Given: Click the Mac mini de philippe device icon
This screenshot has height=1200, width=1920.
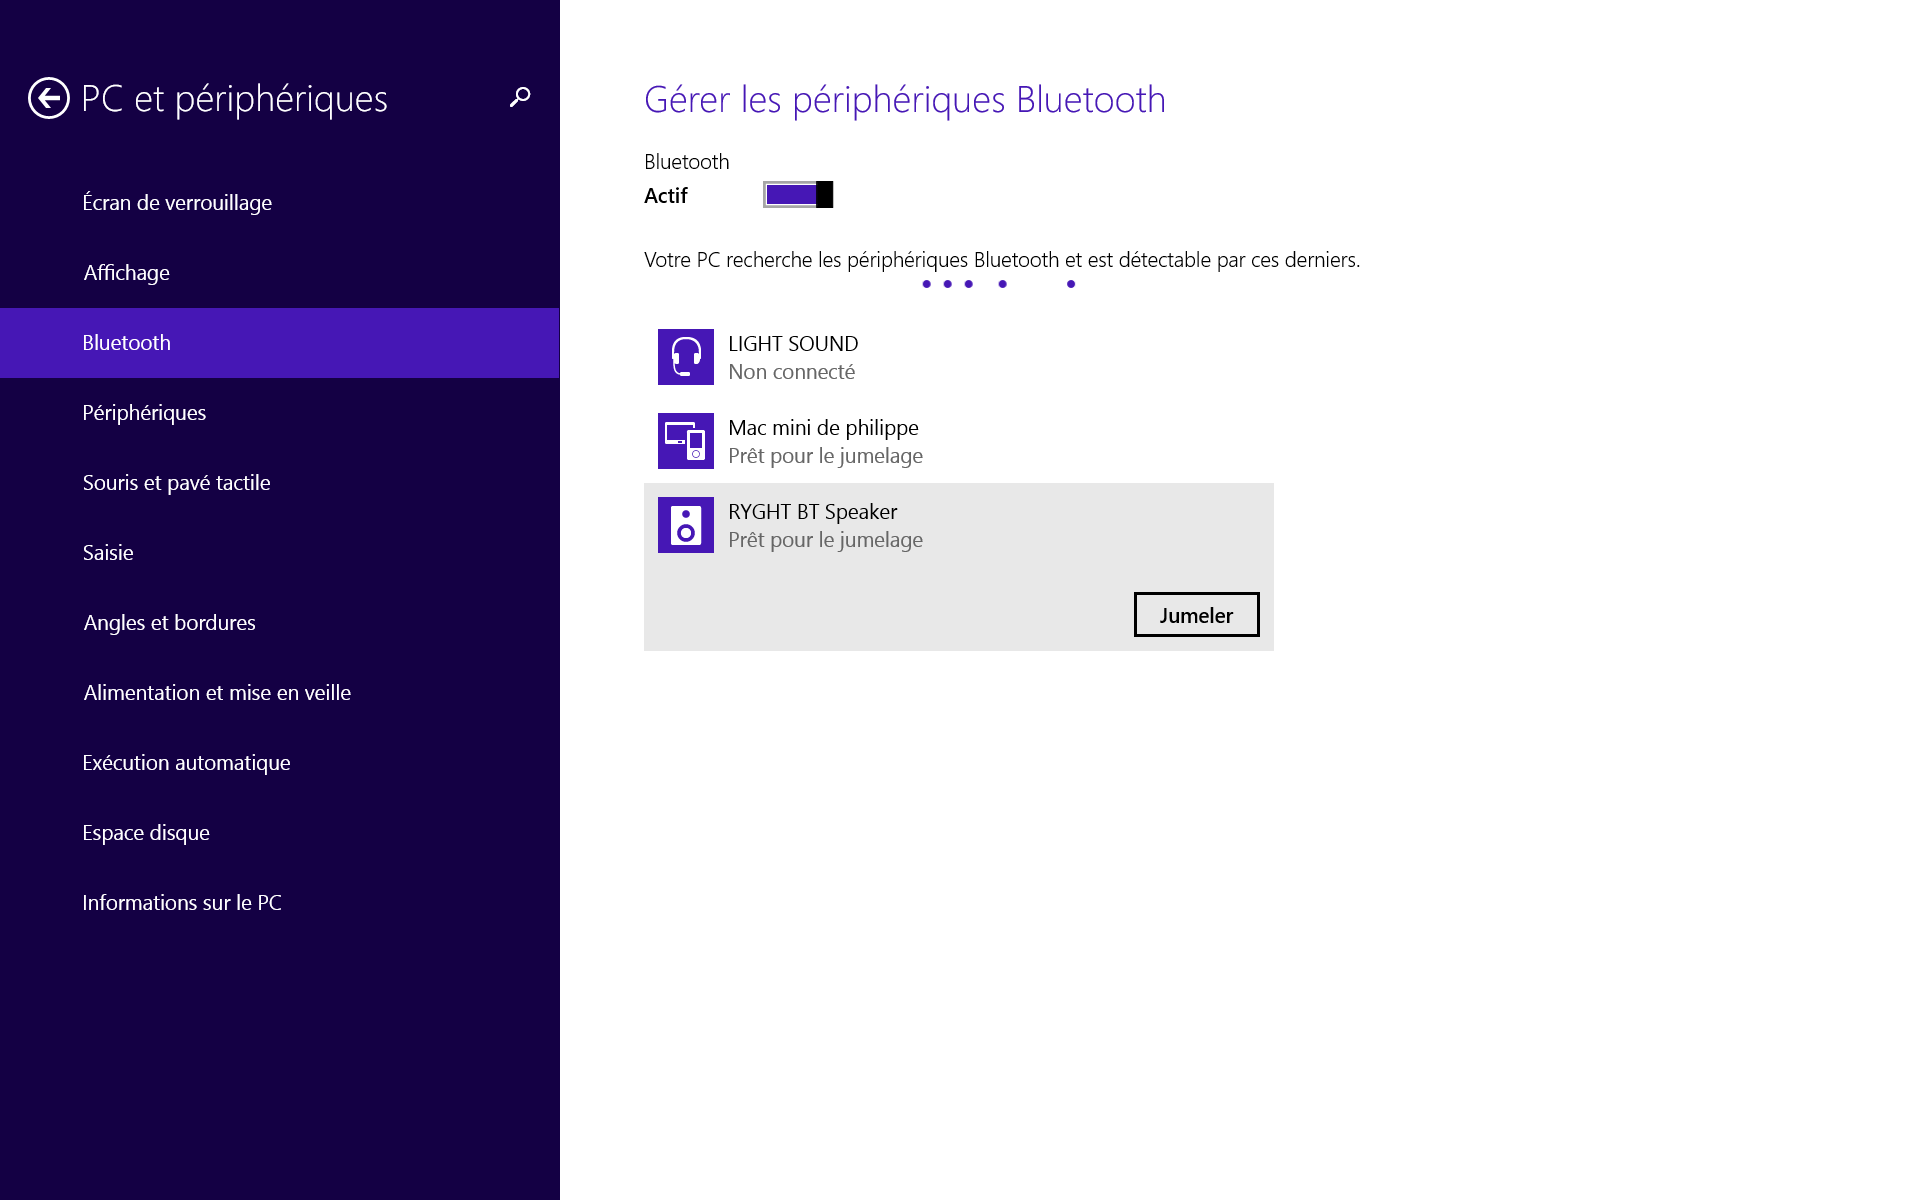Looking at the screenshot, I should tap(686, 440).
